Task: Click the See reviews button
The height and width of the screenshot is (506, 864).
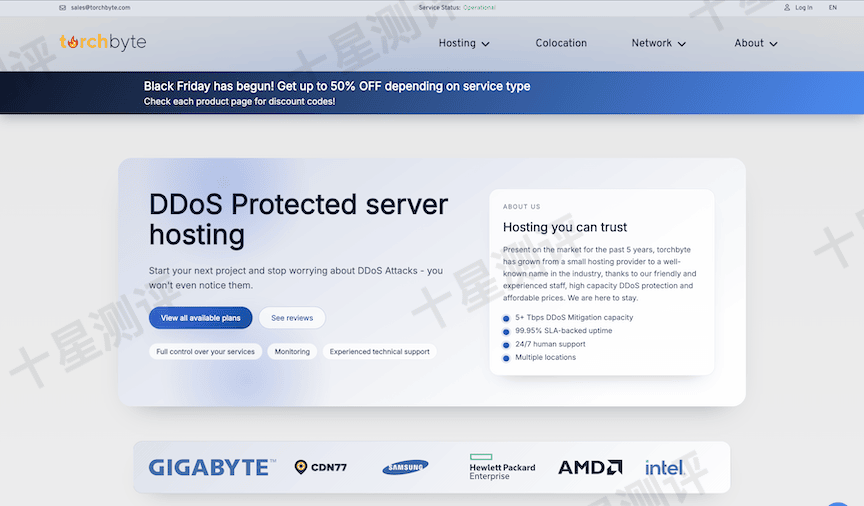Action: [x=292, y=318]
